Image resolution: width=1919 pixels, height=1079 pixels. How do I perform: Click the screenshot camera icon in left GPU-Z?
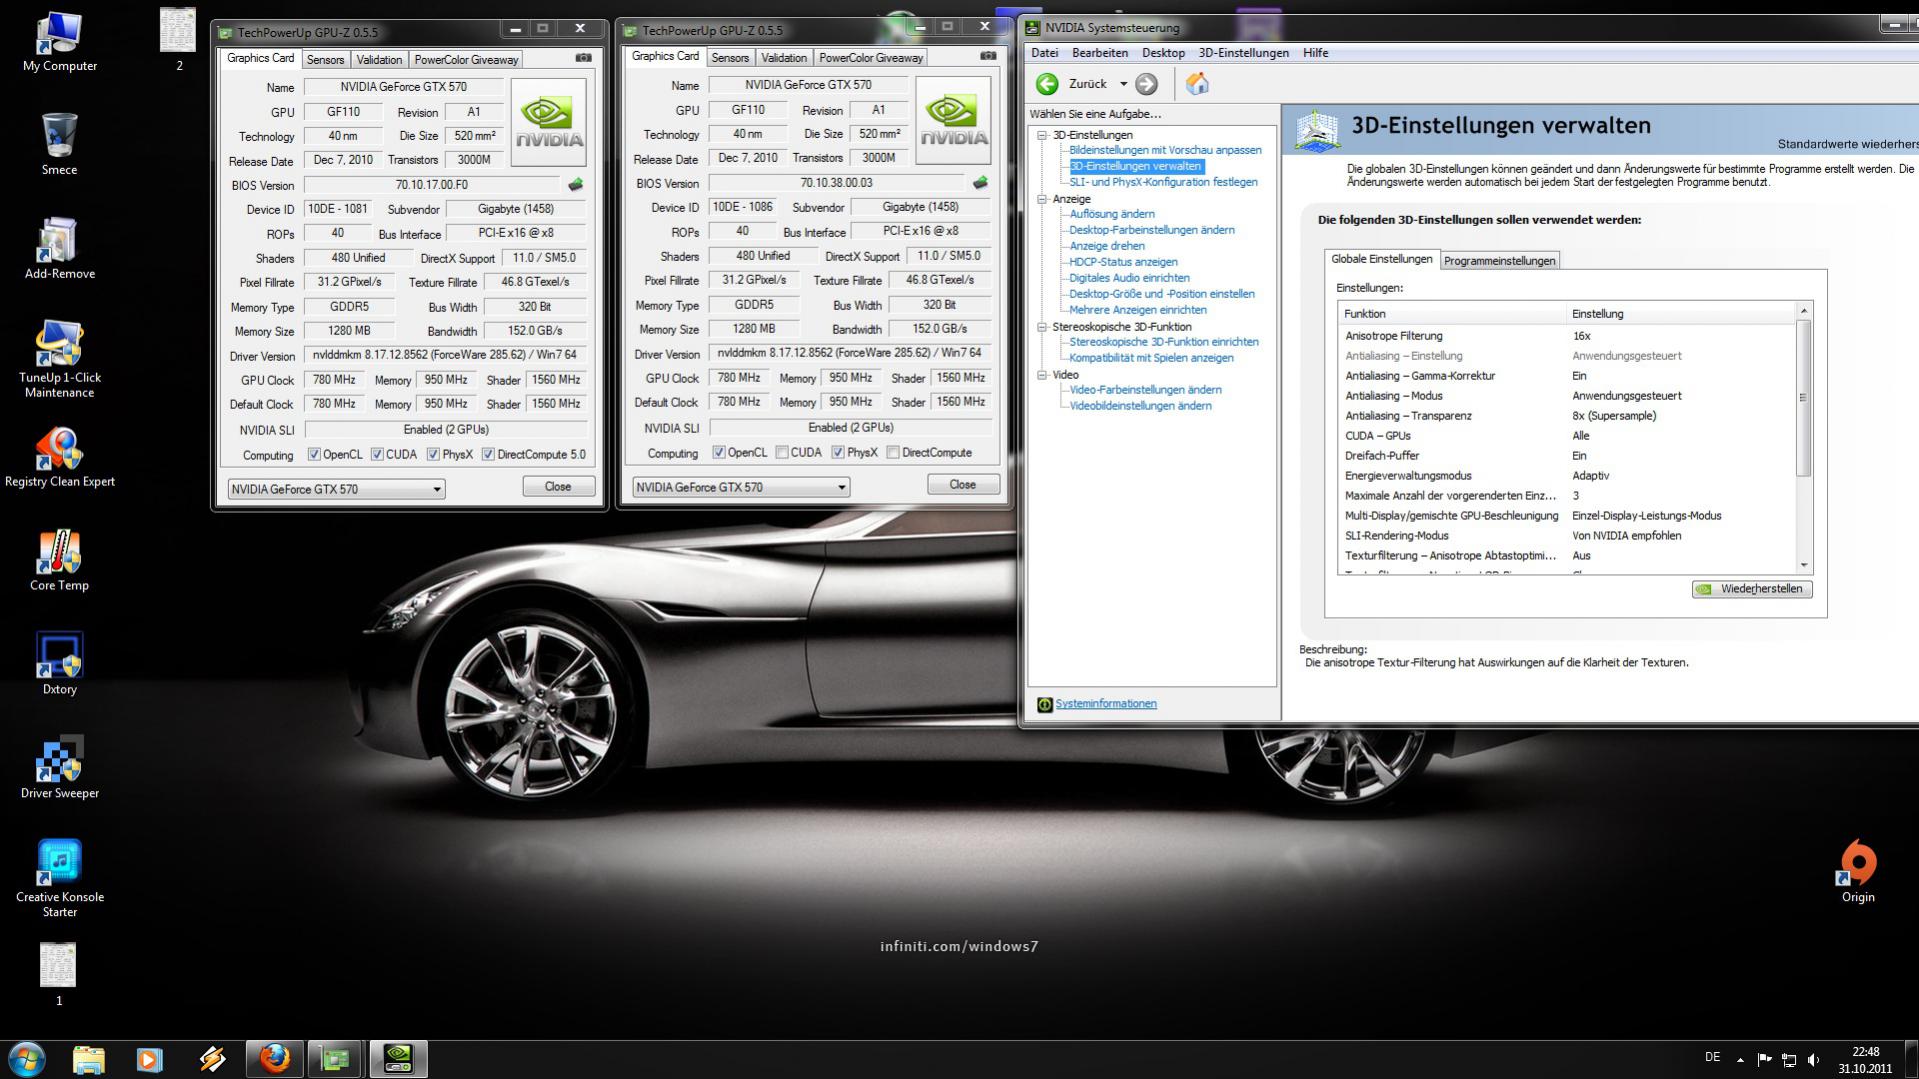(584, 58)
